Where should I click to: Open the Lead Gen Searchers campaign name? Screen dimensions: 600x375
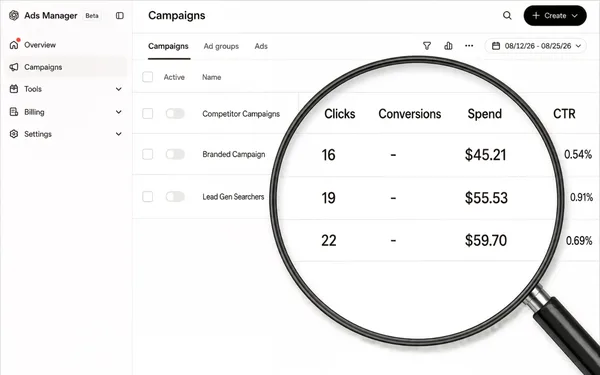233,197
